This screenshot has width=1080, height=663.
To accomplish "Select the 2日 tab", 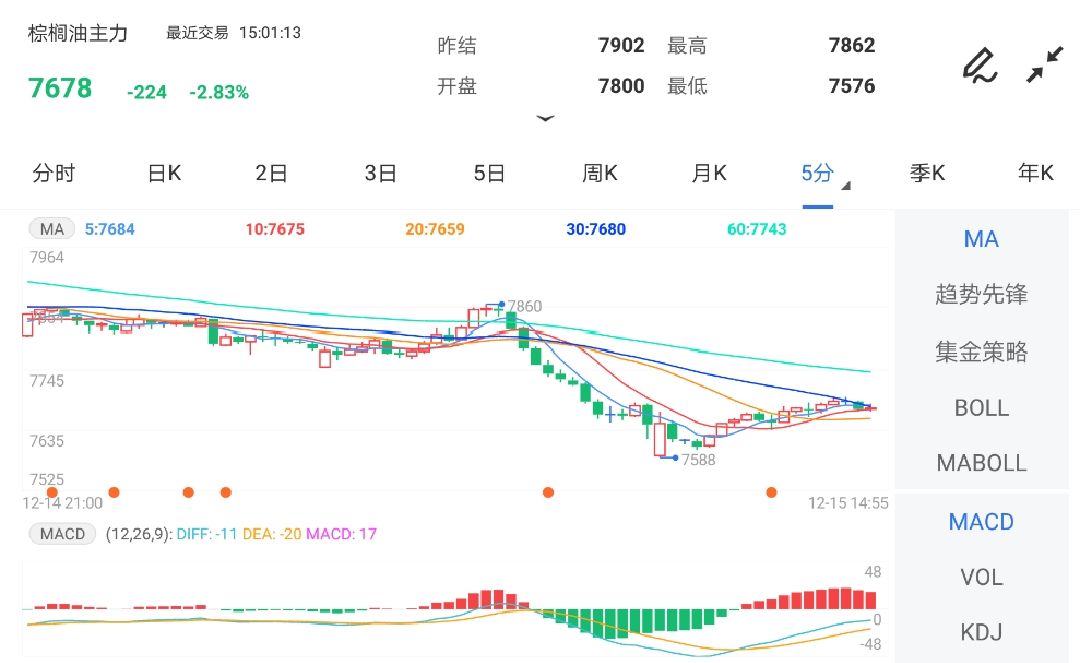I will (x=271, y=173).
